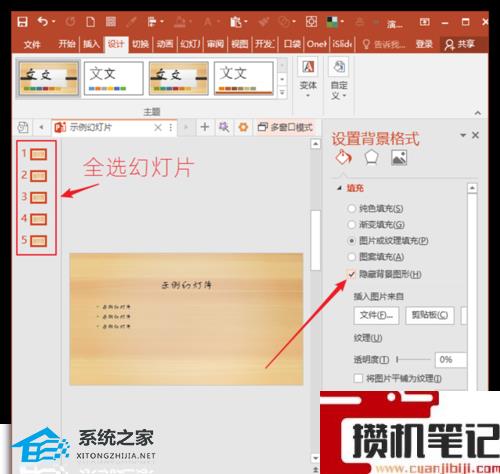
Task: Open the orange gear settings icon in tab bar
Action: 243,127
